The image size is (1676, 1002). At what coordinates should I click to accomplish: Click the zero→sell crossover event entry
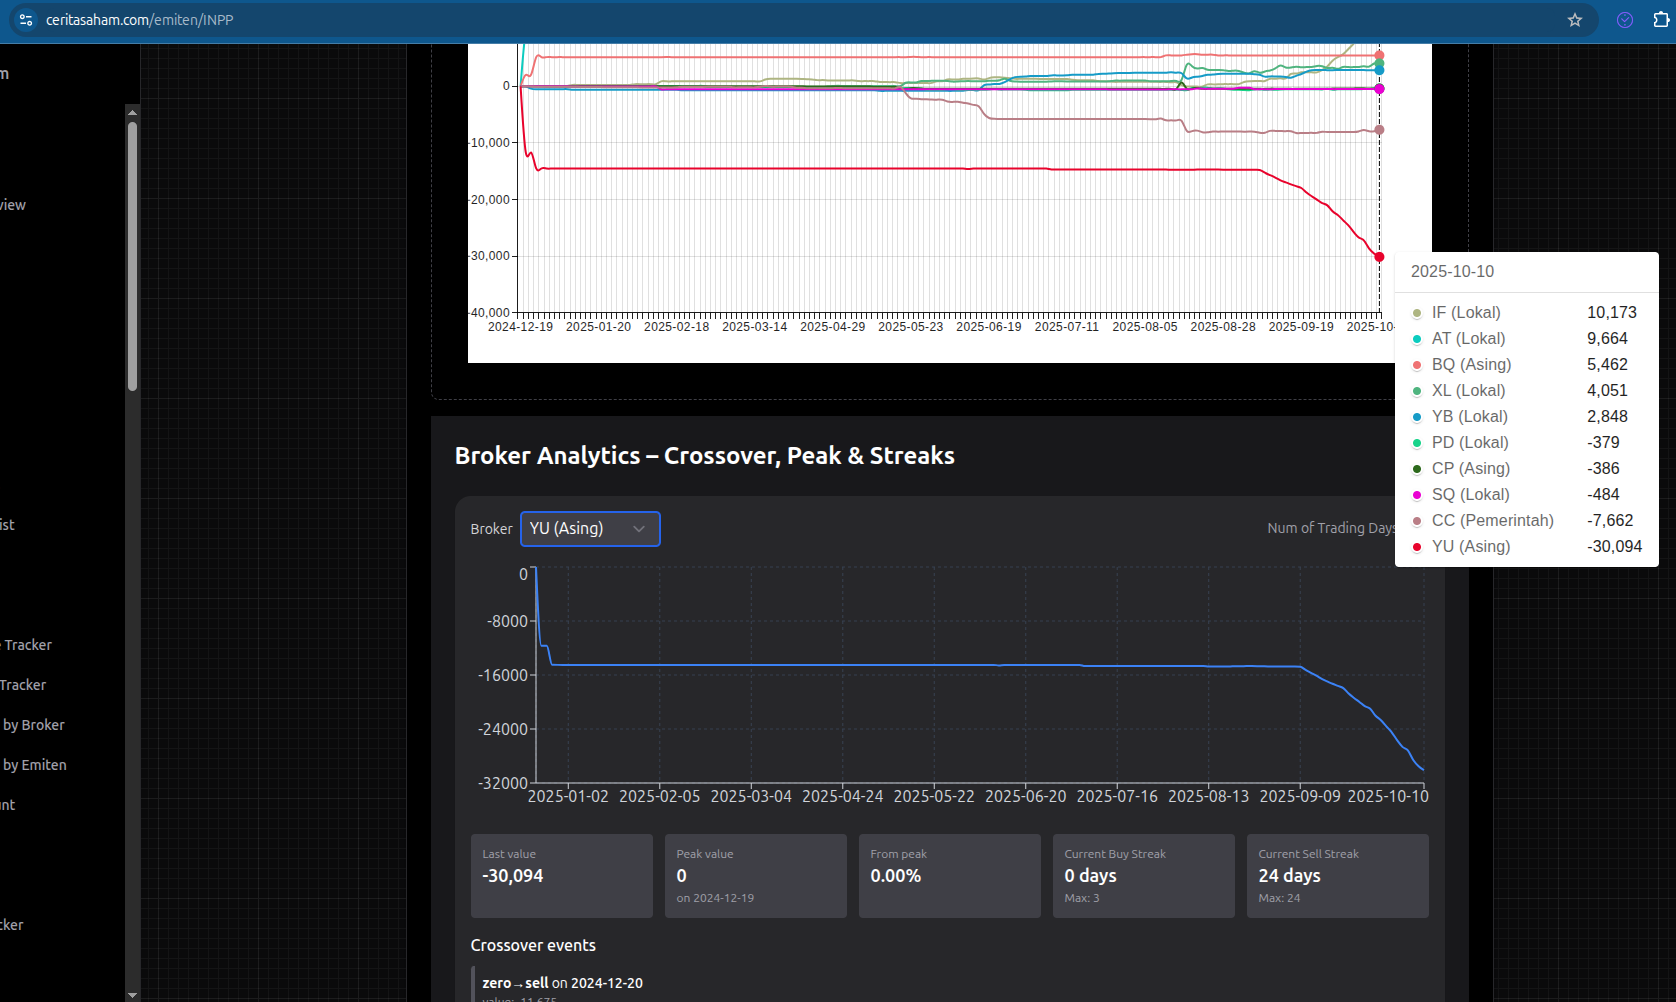(x=562, y=984)
